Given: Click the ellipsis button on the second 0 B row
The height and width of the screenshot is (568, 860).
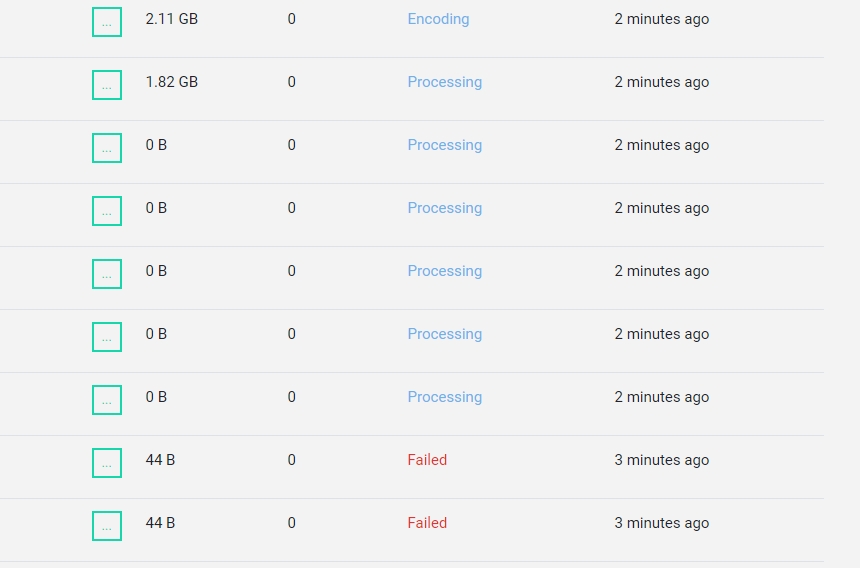Looking at the screenshot, I should pyautogui.click(x=107, y=211).
